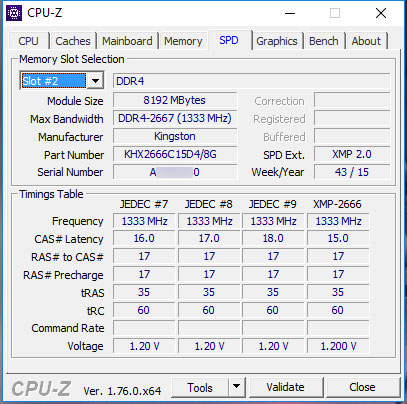Click the Memory Slot Selection group label

coord(72,59)
